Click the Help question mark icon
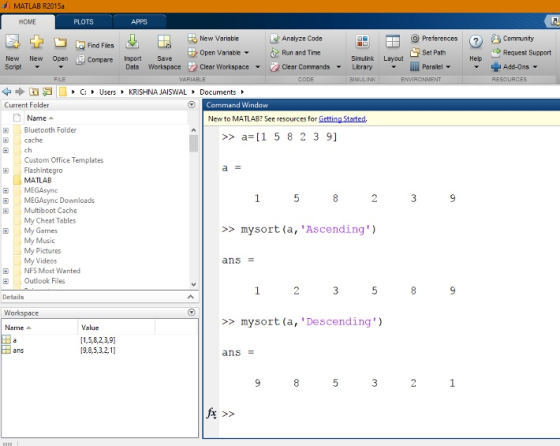This screenshot has height=446, width=560. click(x=475, y=42)
